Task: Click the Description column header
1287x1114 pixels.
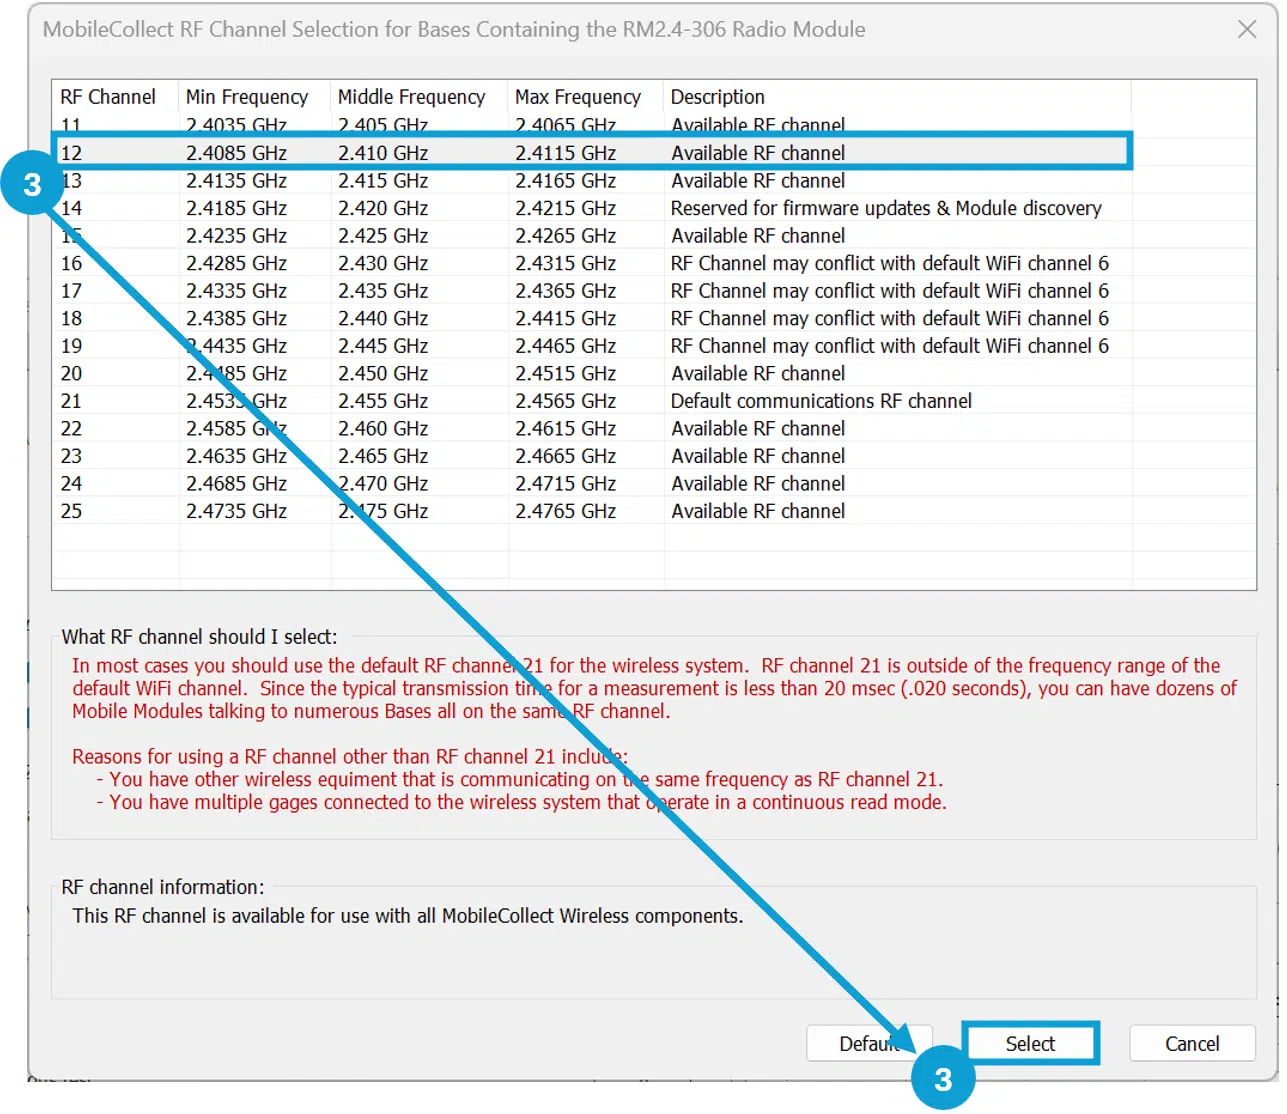Action: point(717,97)
